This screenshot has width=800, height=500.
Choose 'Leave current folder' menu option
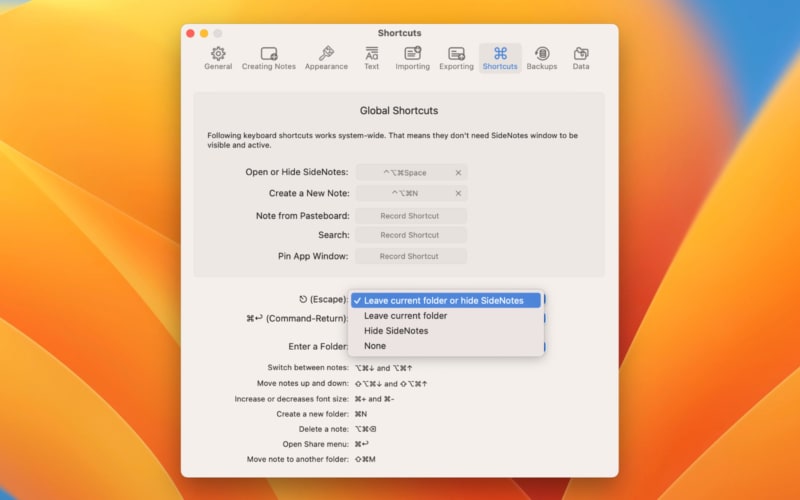pos(446,316)
